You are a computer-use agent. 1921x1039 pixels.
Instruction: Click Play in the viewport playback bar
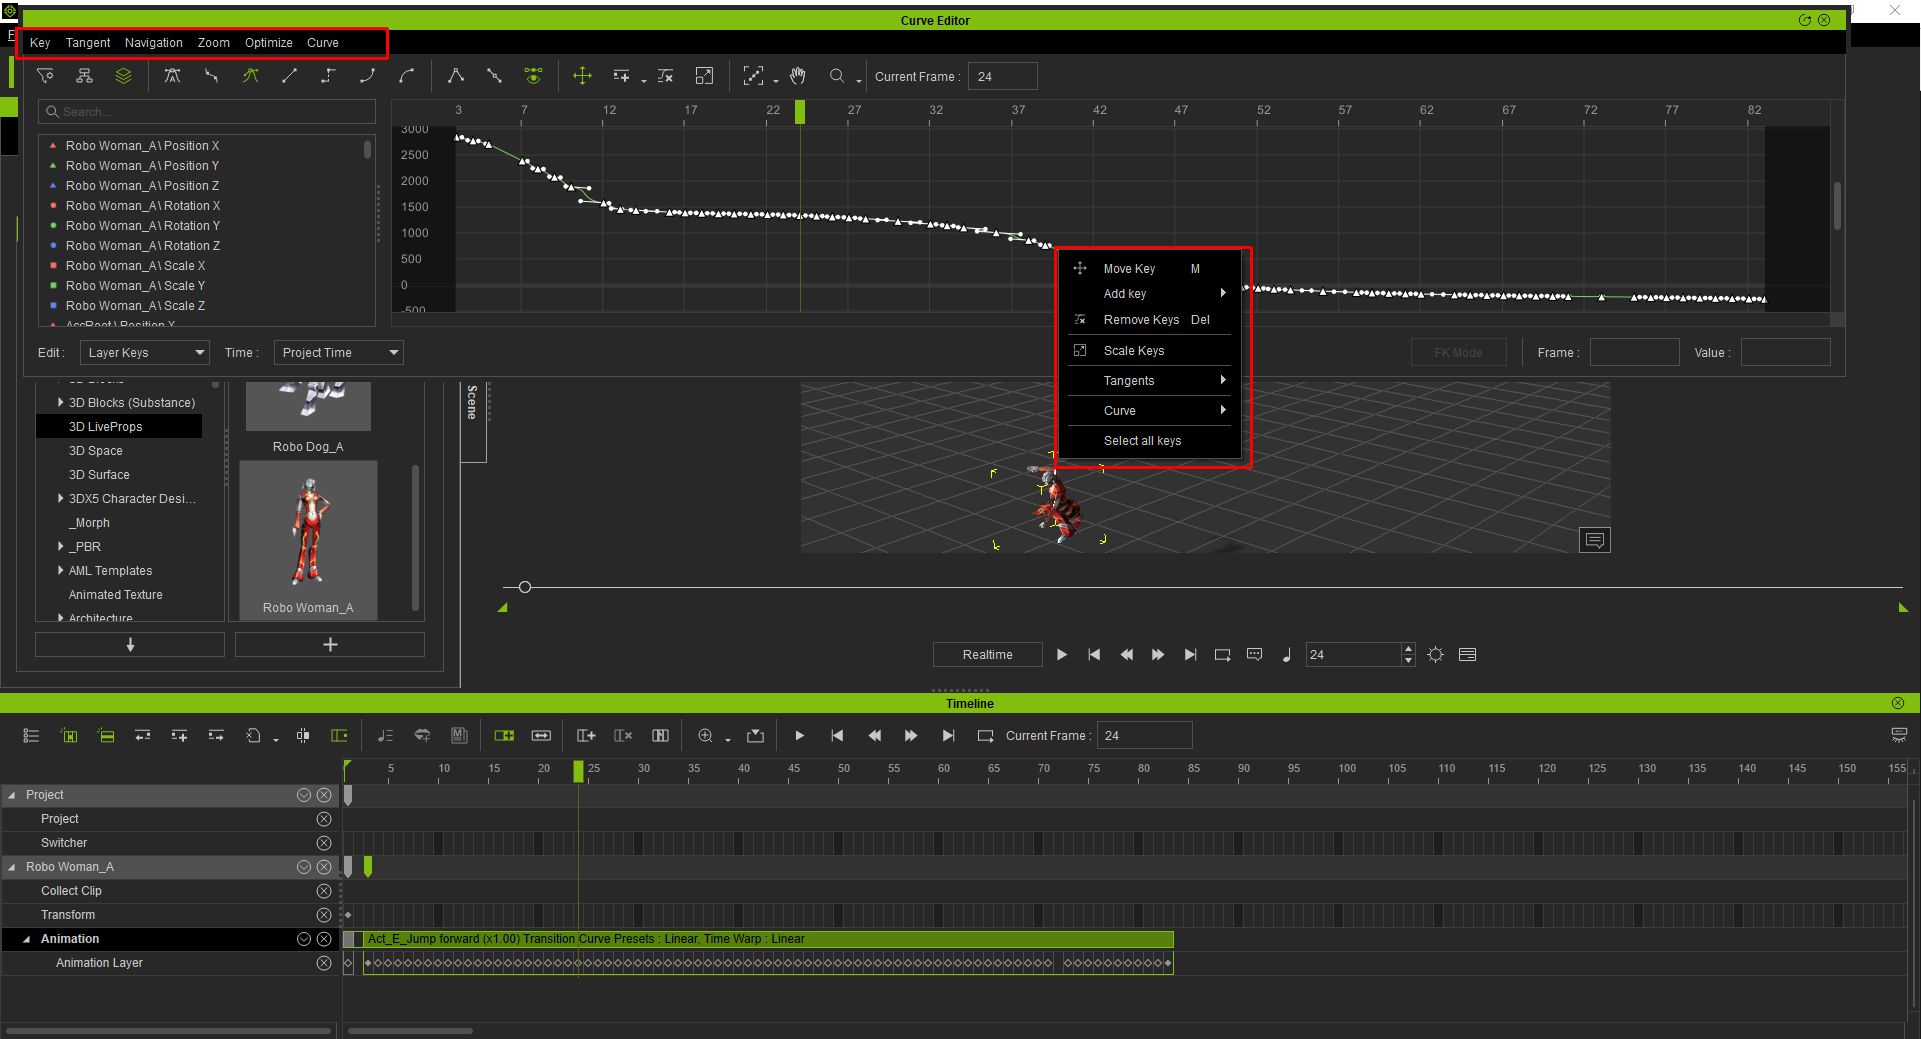1062,655
